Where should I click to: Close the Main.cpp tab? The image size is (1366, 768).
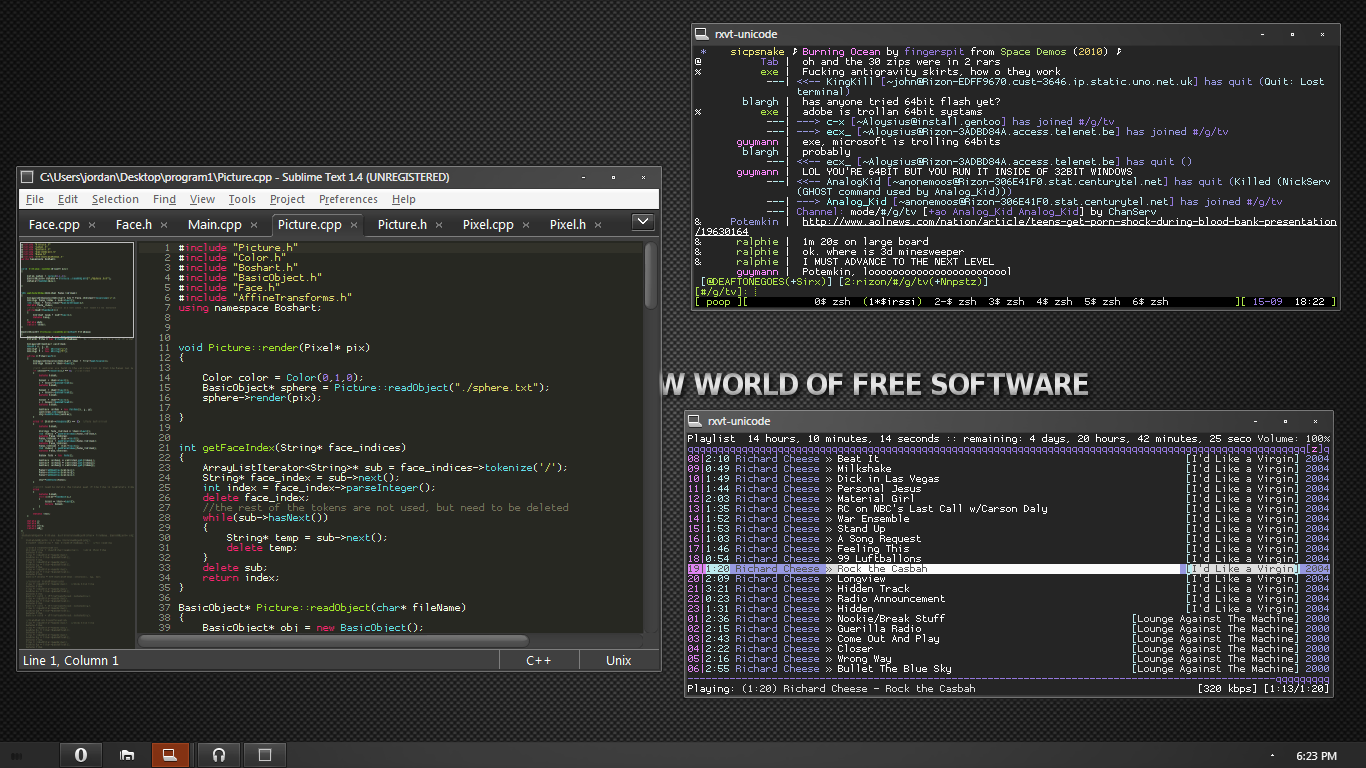point(253,225)
